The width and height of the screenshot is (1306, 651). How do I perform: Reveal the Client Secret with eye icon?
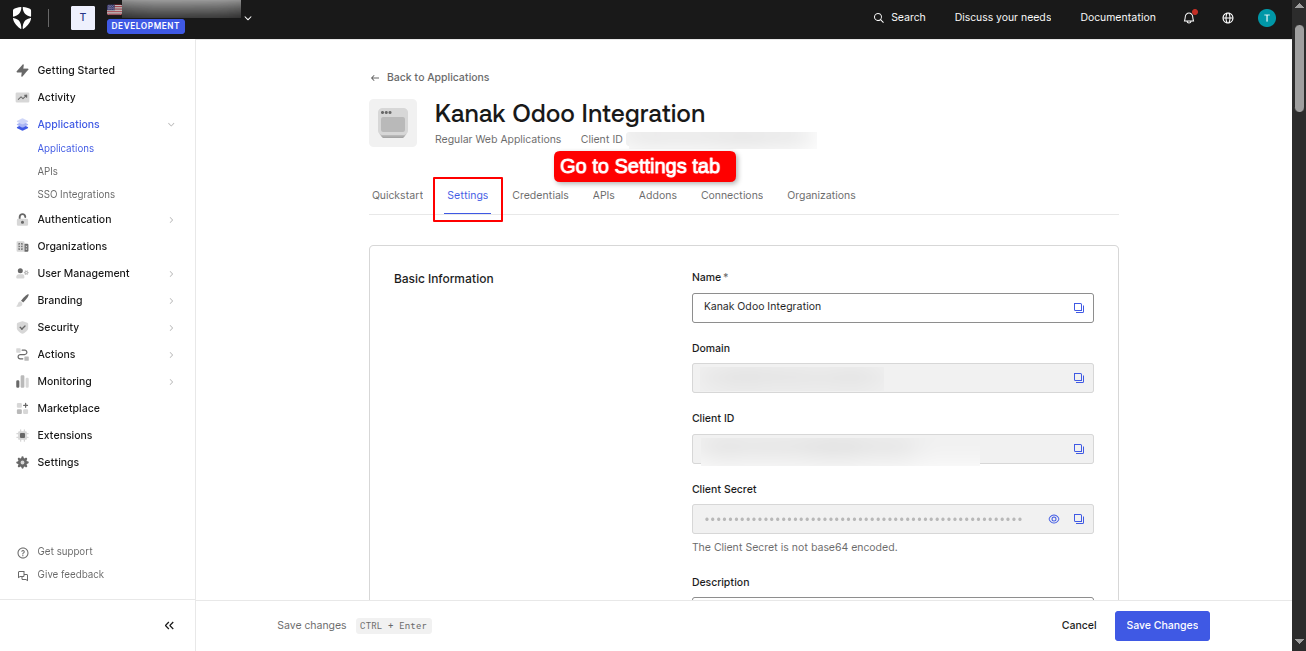tap(1053, 519)
